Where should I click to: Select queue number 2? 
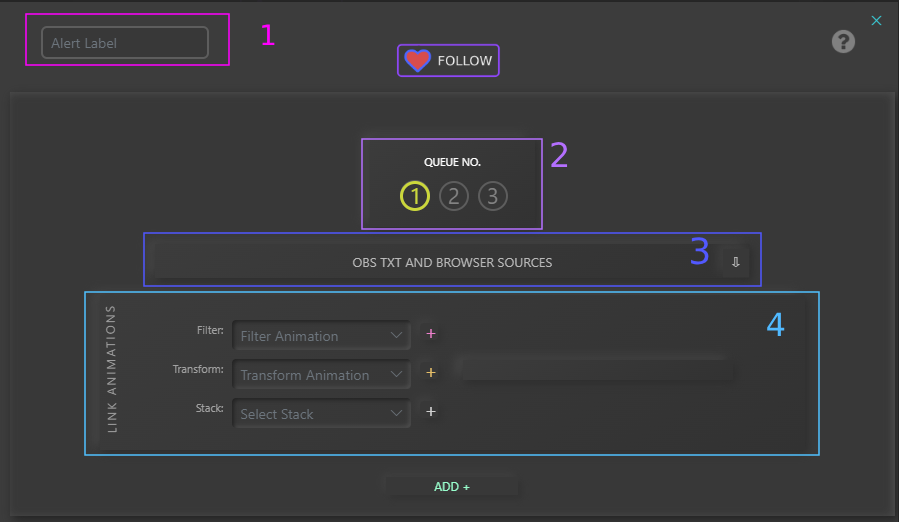pyautogui.click(x=453, y=196)
